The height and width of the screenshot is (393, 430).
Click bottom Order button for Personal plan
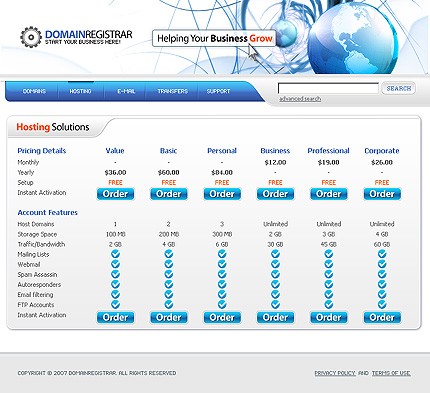point(222,317)
